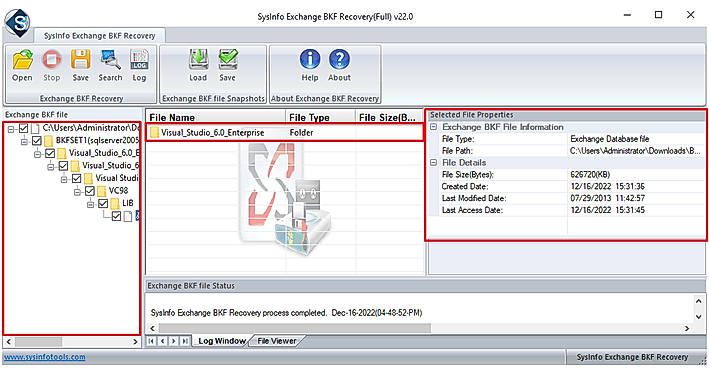Image resolution: width=709 pixels, height=368 pixels.
Task: Click tree panel scroll left arrow
Action: pyautogui.click(x=9, y=342)
